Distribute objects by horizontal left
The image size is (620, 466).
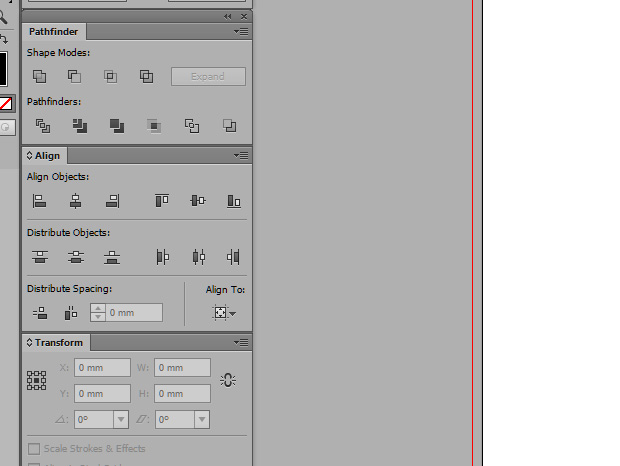pos(163,257)
